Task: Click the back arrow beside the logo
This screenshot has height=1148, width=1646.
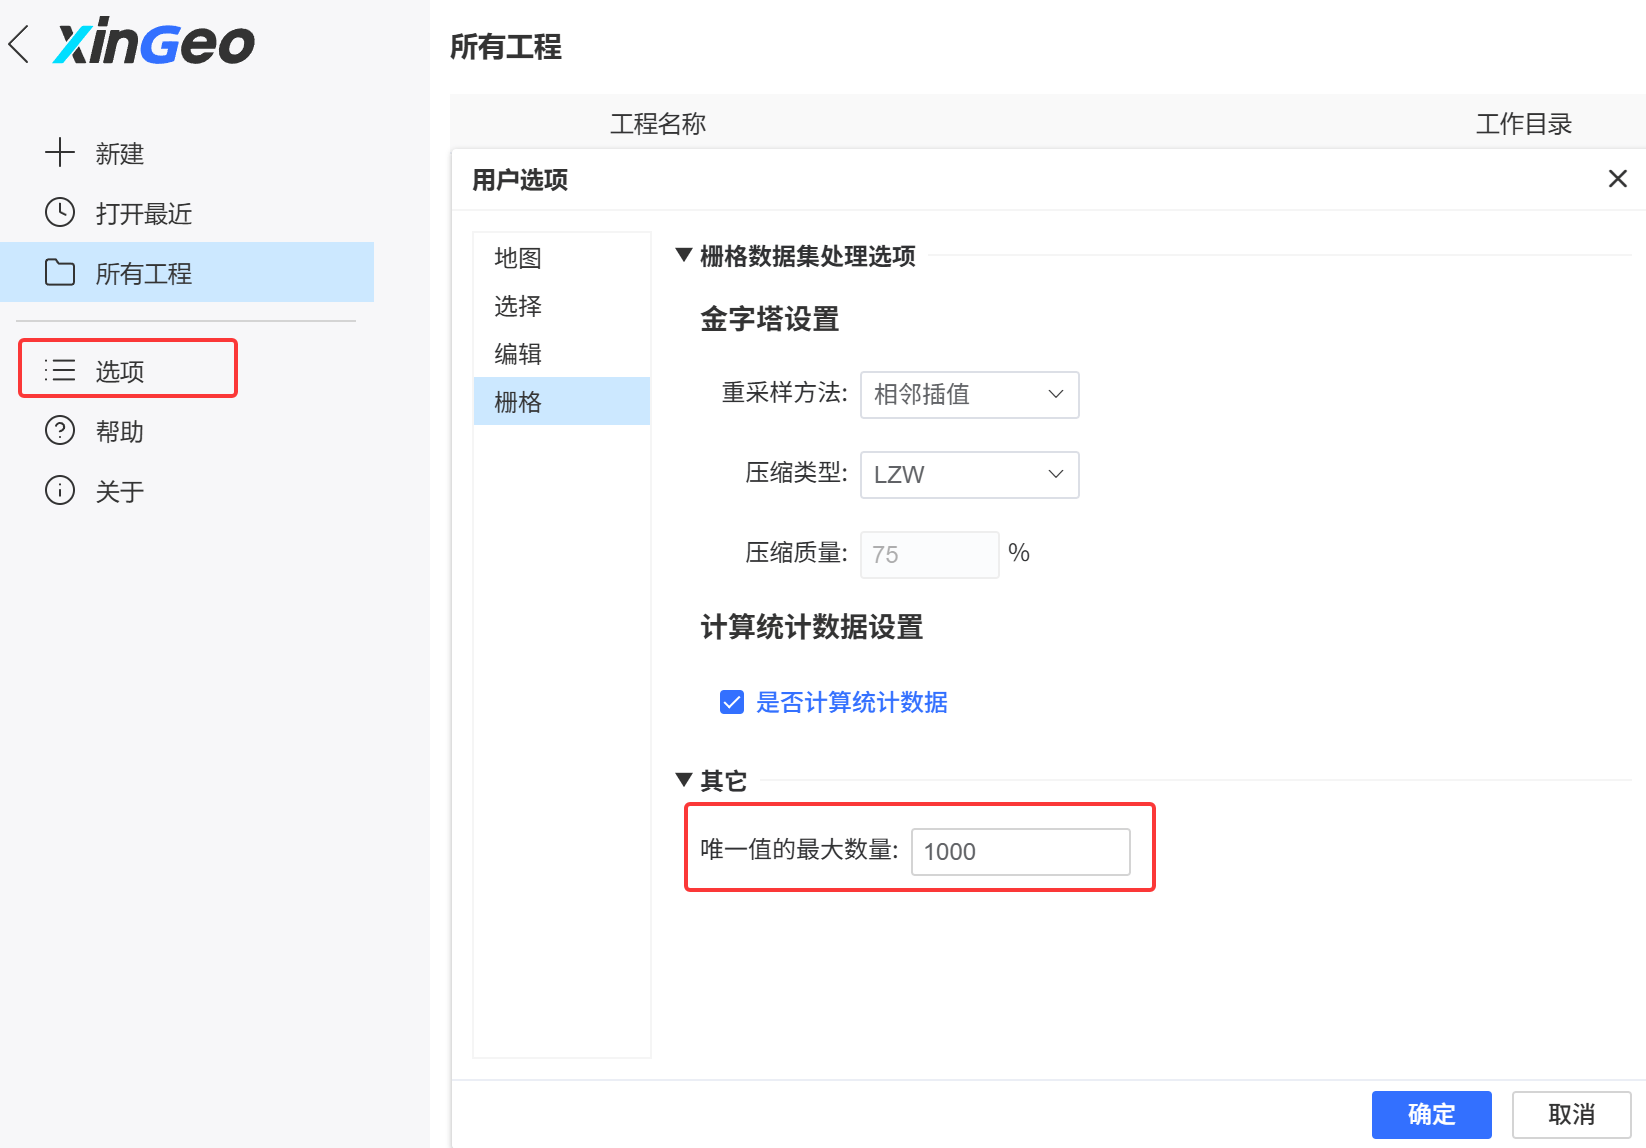Action: coord(18,42)
